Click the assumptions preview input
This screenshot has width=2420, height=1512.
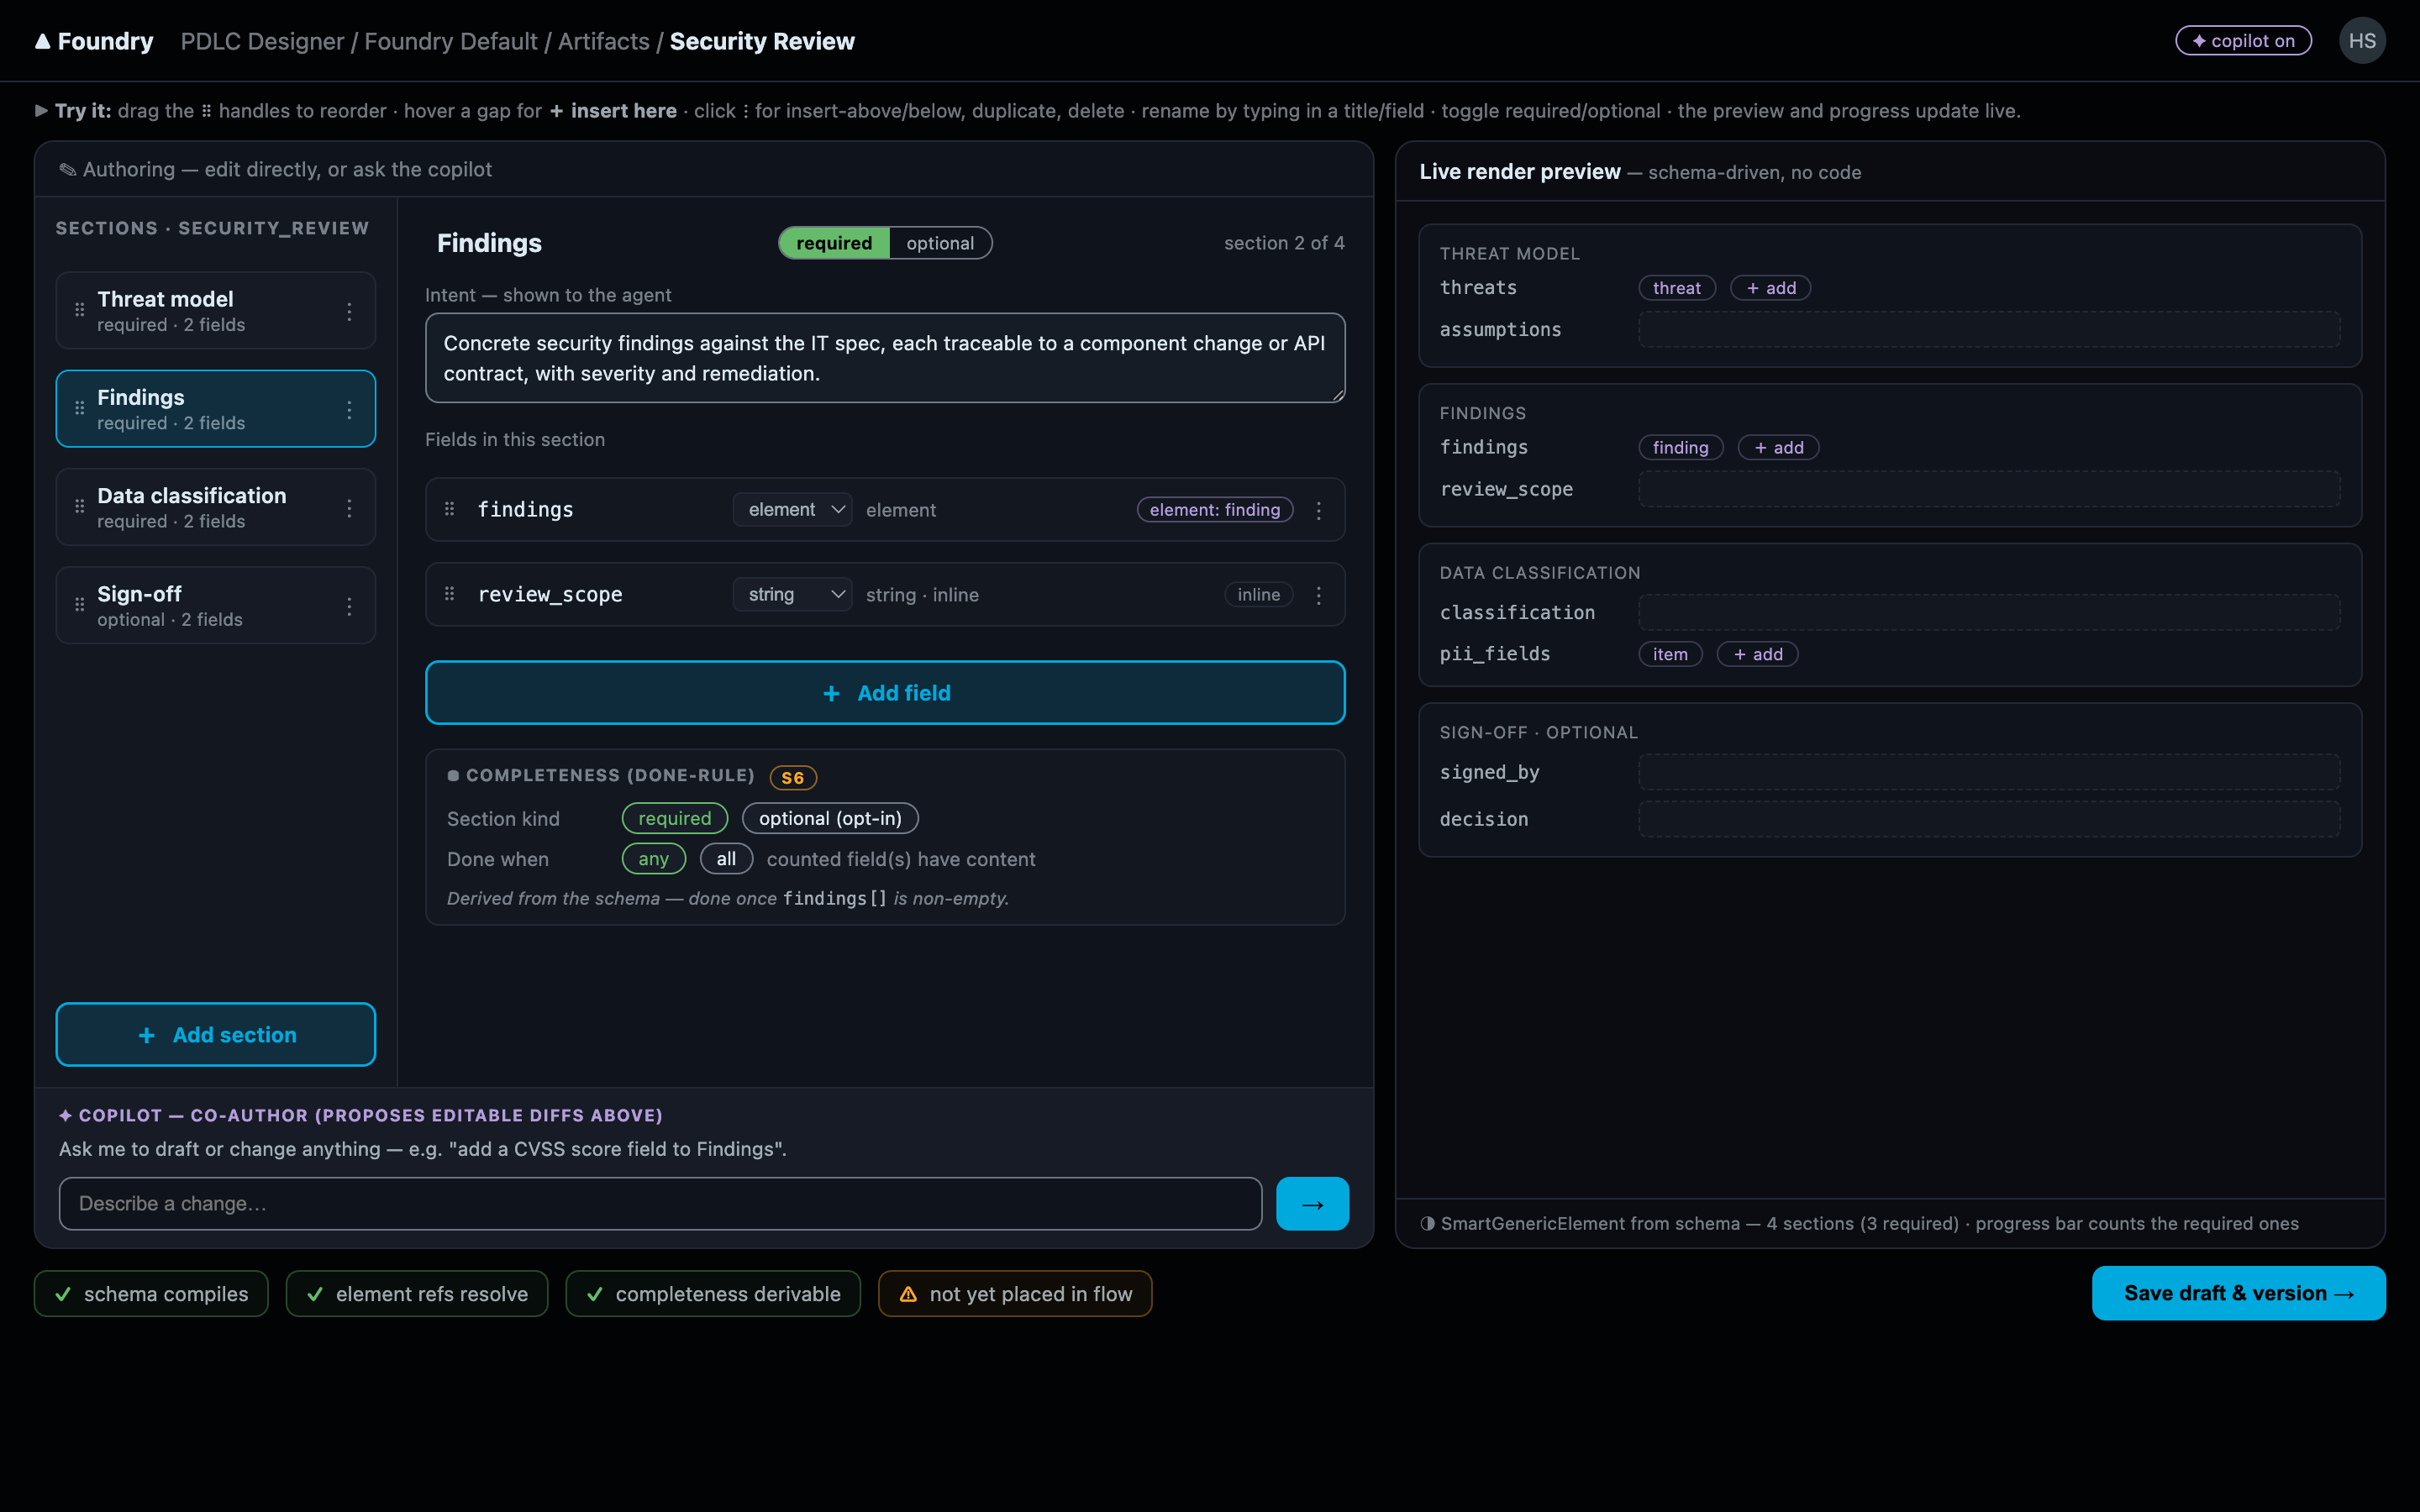(x=1989, y=330)
